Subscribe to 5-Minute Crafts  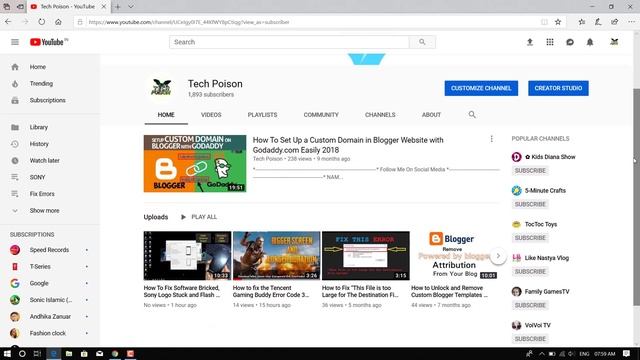point(530,204)
